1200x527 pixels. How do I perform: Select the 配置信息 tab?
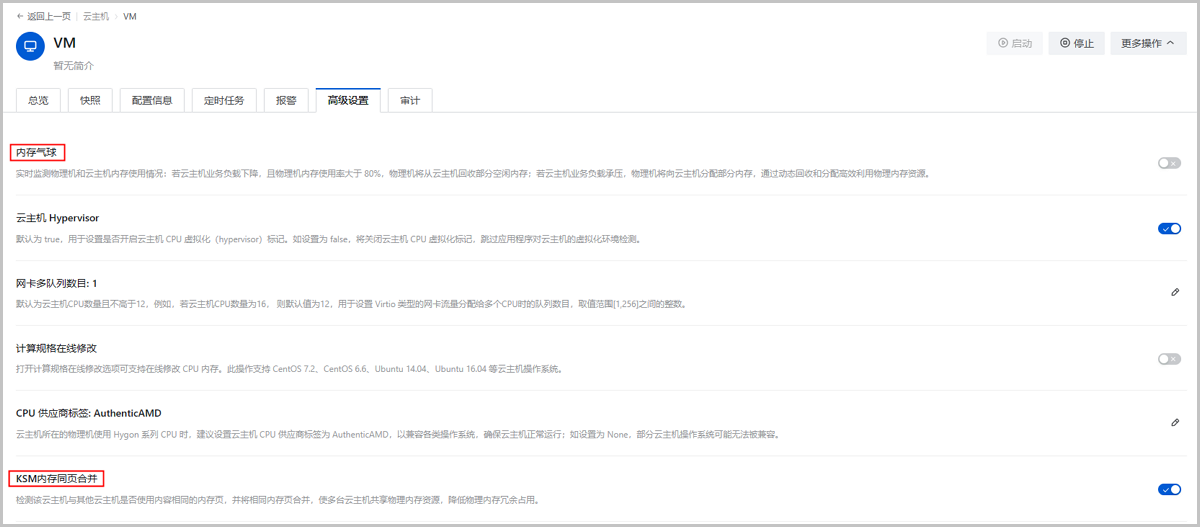[x=152, y=101]
